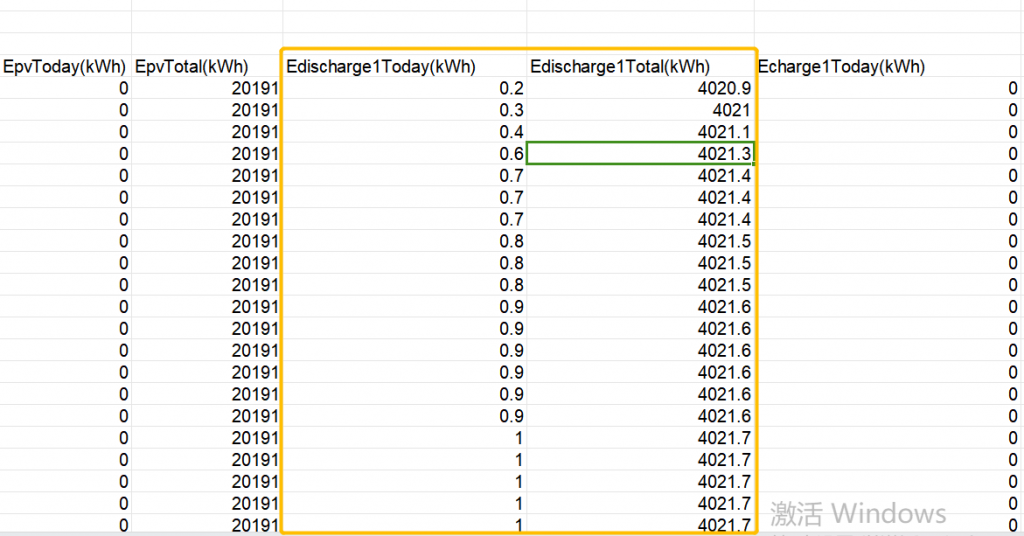This screenshot has height=536, width=1024.
Task: Click Echarge1Today 0 in the 0.3 row
Action: tap(889, 110)
